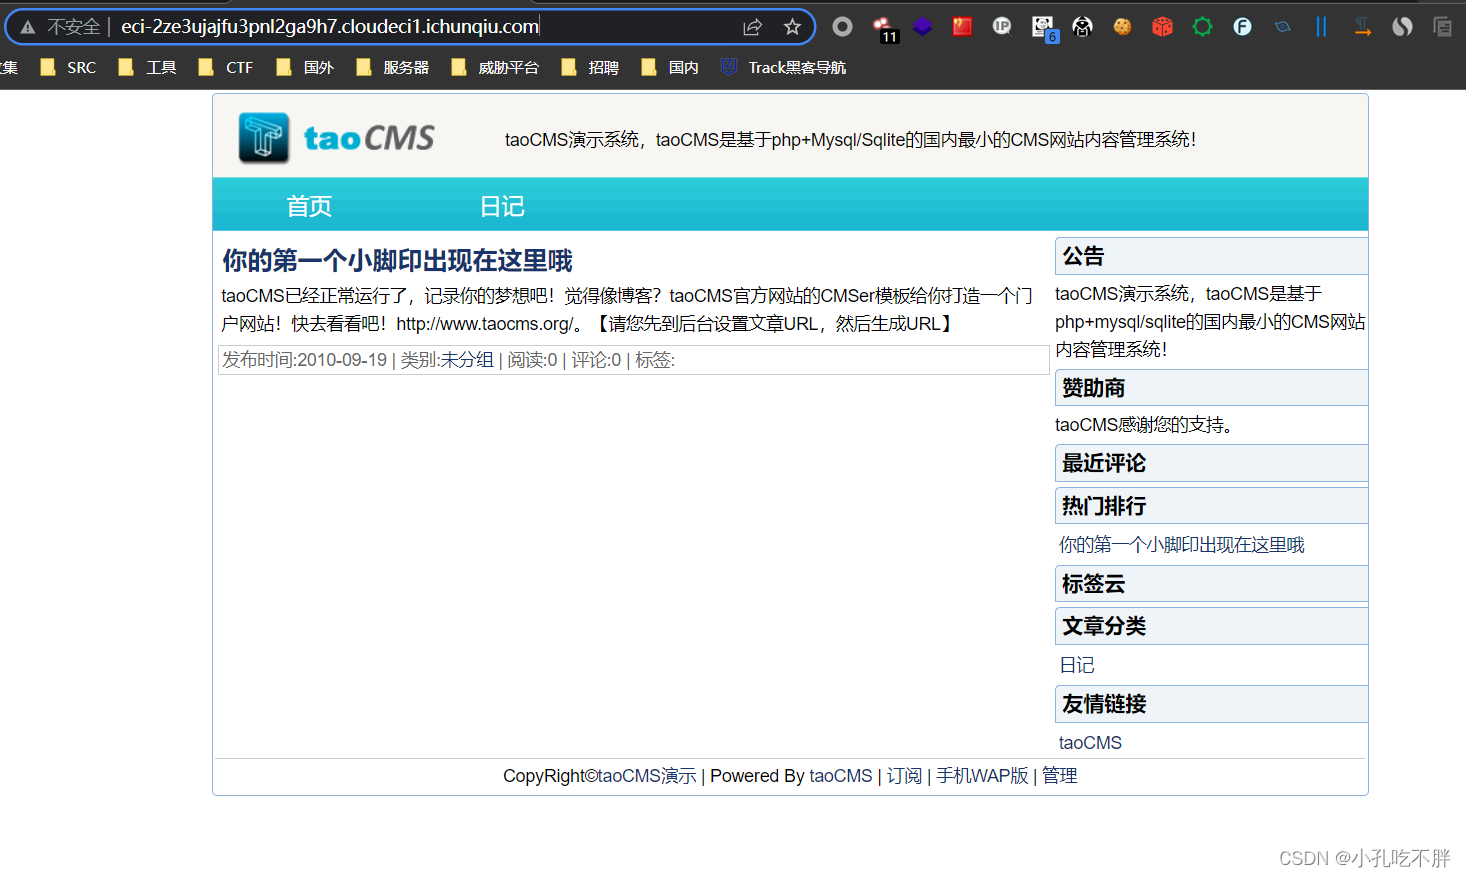Open the Track黑客导航 bookmark
This screenshot has width=1466, height=877.
pos(783,67)
